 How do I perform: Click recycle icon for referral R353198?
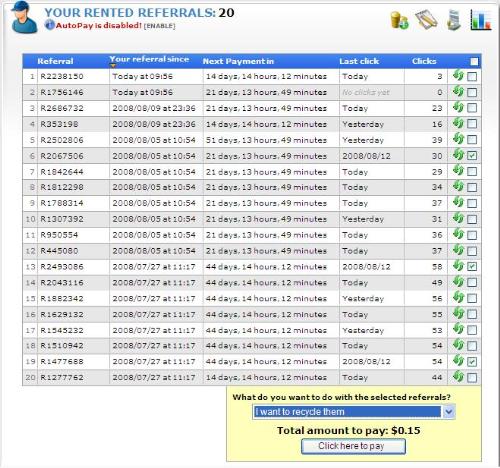pos(458,123)
